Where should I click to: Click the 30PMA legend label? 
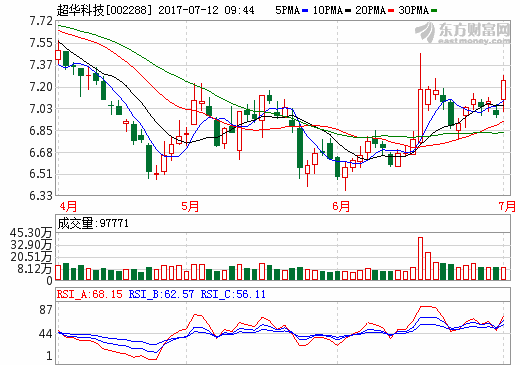coord(413,10)
